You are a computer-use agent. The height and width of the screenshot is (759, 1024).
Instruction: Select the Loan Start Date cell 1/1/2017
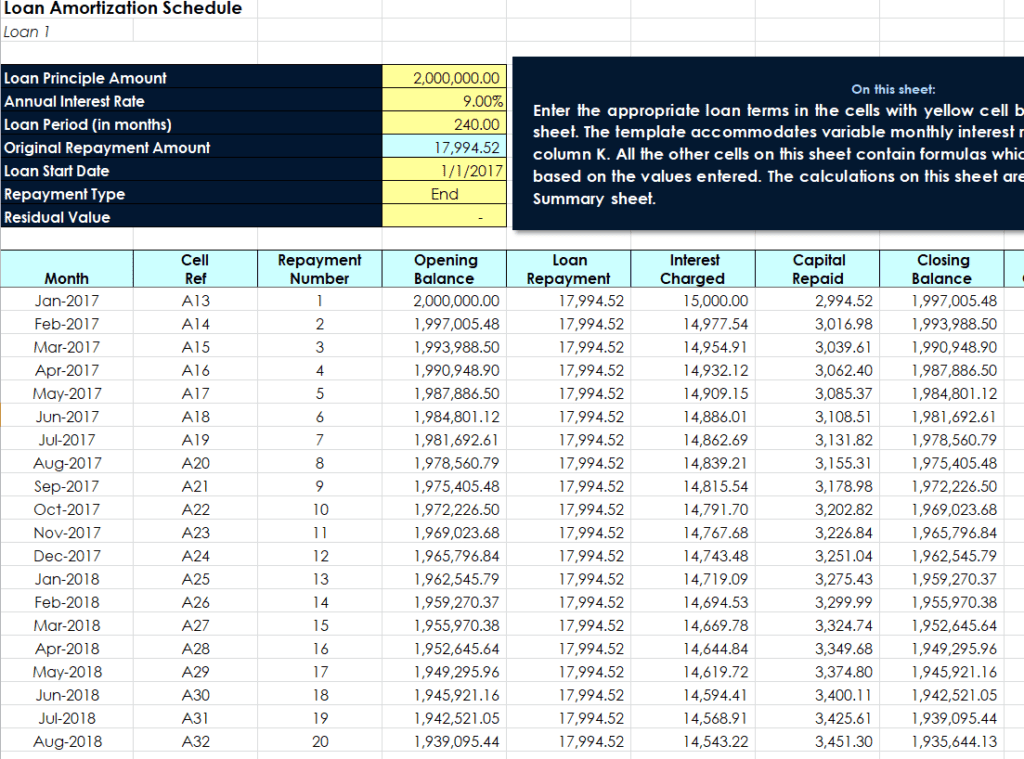tap(444, 170)
